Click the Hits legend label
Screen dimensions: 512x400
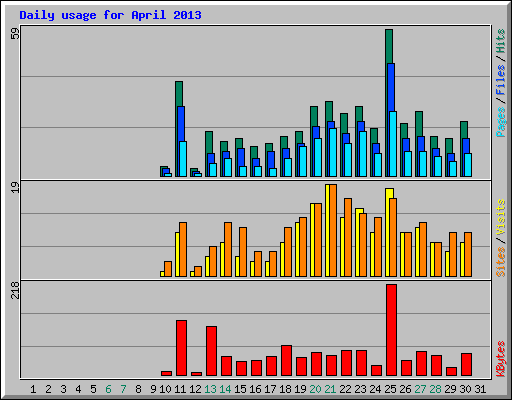(500, 41)
